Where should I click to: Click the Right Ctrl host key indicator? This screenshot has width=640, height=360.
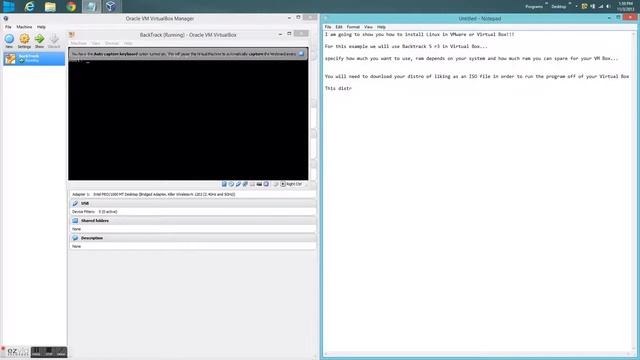click(291, 184)
